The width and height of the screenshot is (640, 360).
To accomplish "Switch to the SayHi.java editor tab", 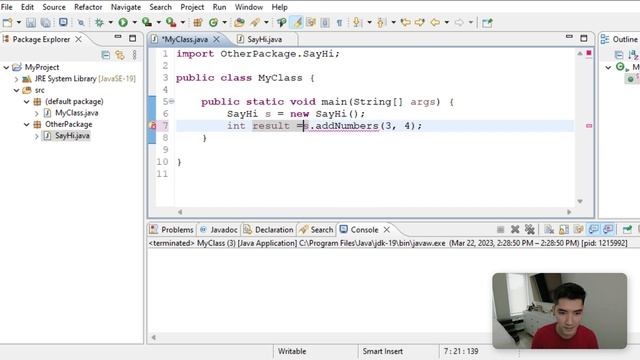I will click(264, 39).
